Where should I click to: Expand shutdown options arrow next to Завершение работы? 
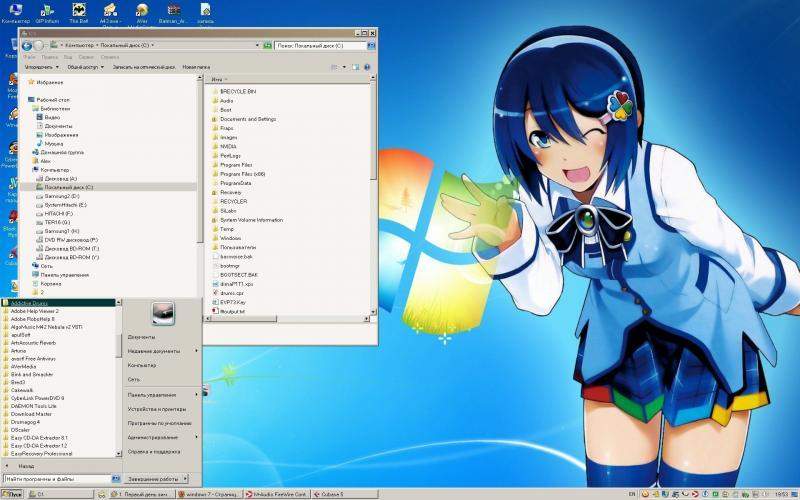(186, 479)
